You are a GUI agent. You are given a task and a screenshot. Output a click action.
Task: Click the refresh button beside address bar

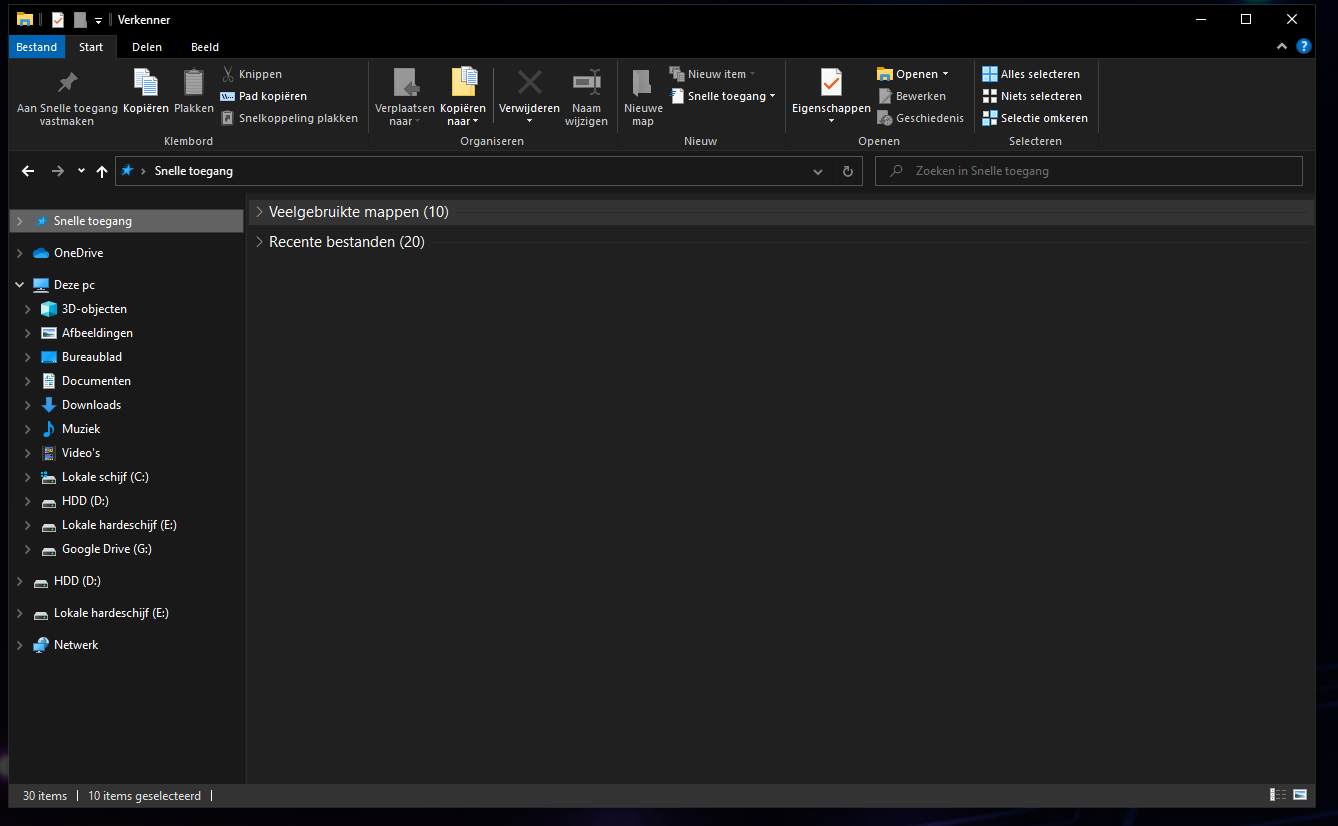[x=847, y=171]
